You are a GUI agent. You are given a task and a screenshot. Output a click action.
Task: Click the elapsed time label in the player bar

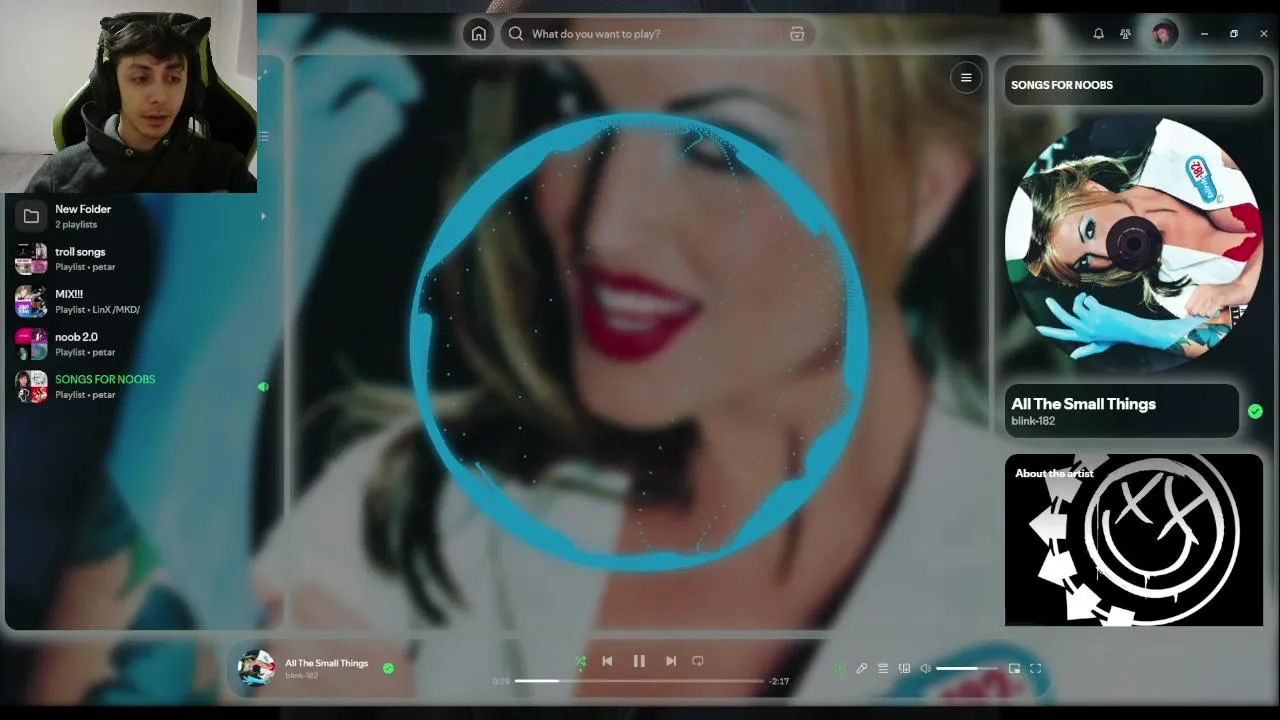[501, 681]
